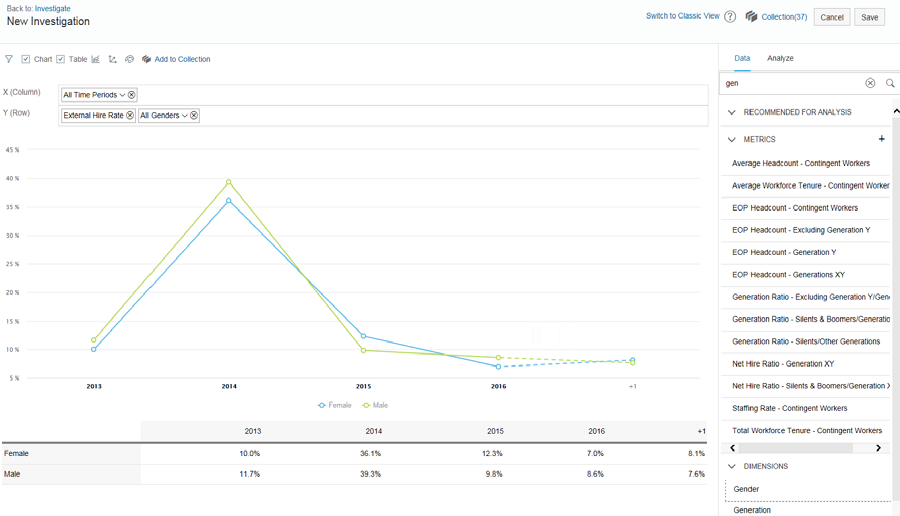
Task: Click the Male row header in table
Action: click(x=71, y=474)
